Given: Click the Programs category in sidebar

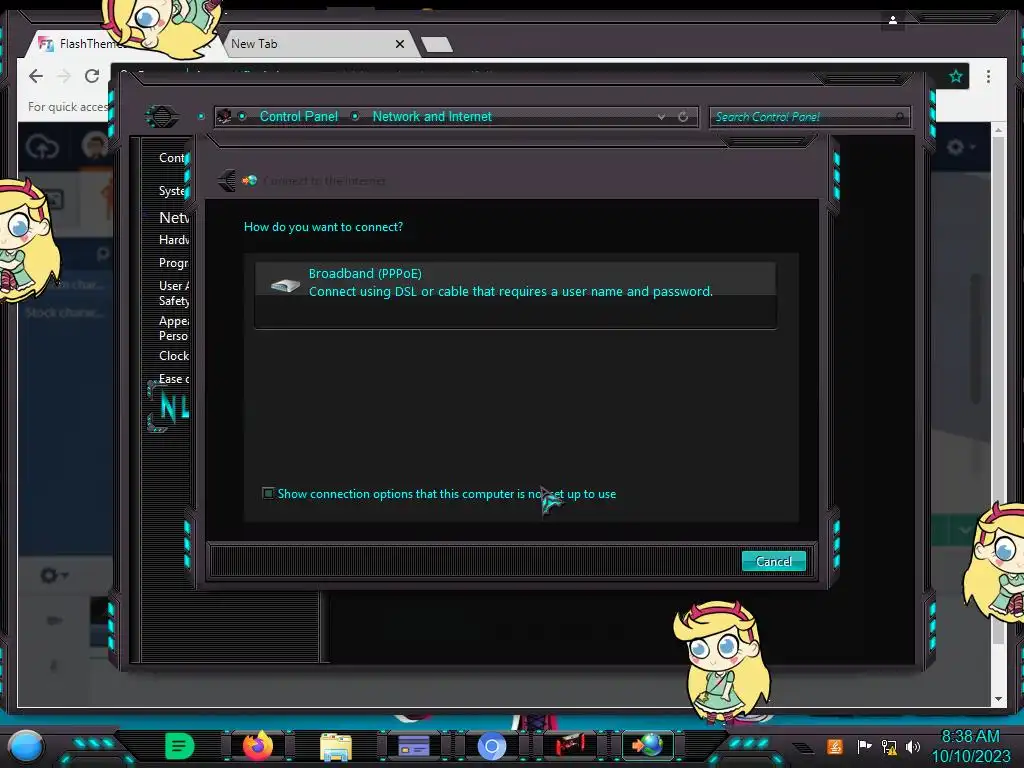Looking at the screenshot, I should 174,263.
